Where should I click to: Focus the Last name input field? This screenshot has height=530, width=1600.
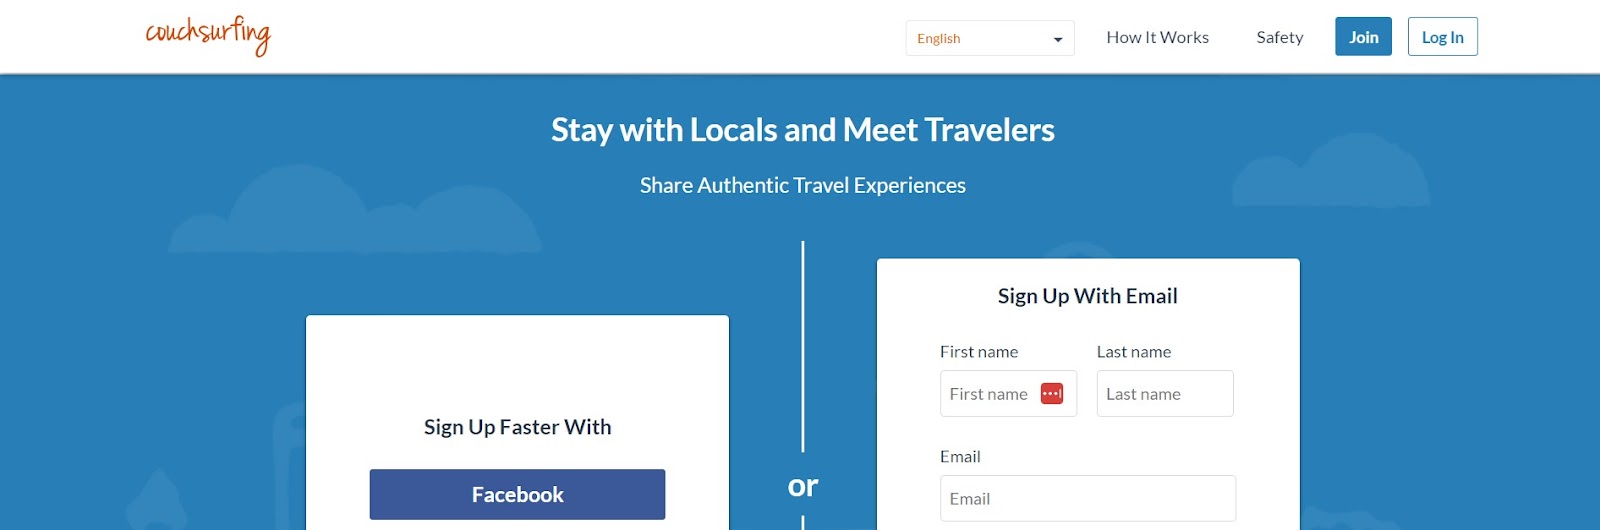point(1165,394)
